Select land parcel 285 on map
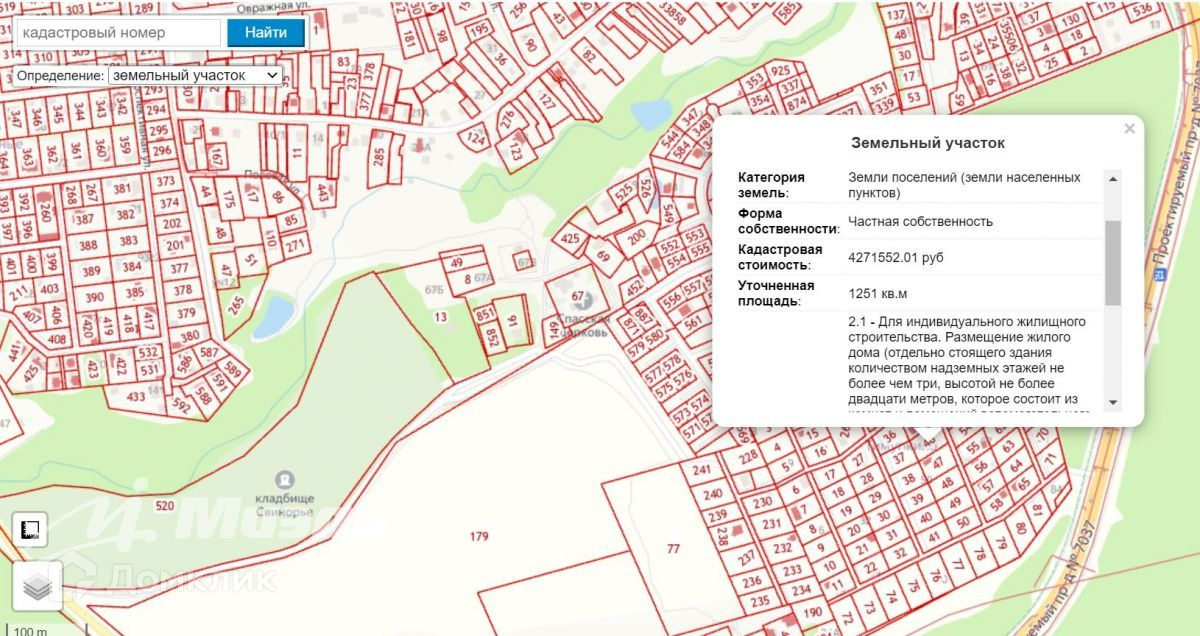The image size is (1200, 636). point(378,156)
